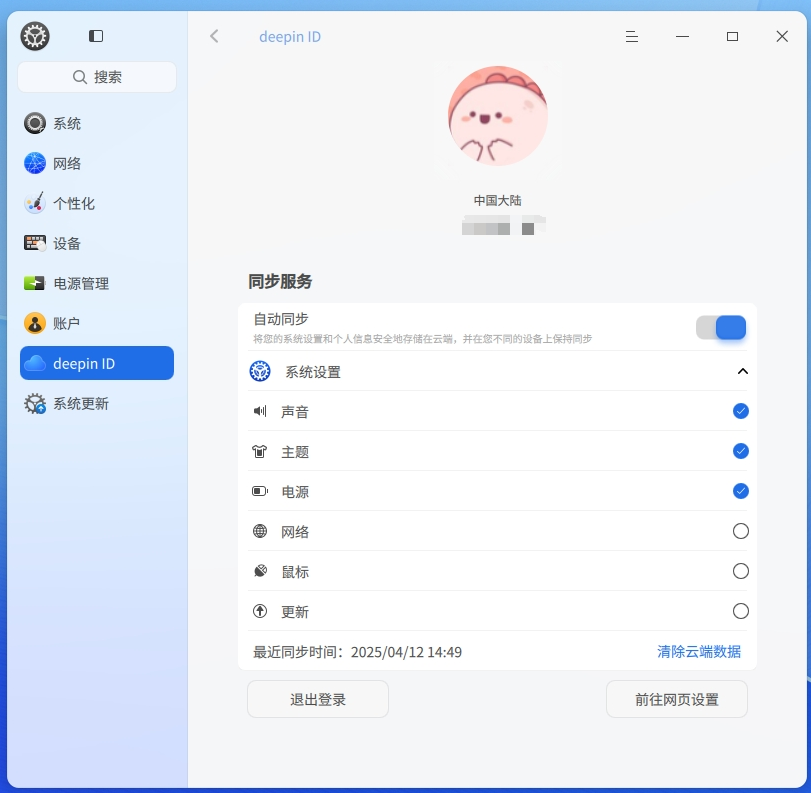This screenshot has height=793, width=811.
Task: Close the Control Center window
Action: [x=782, y=36]
